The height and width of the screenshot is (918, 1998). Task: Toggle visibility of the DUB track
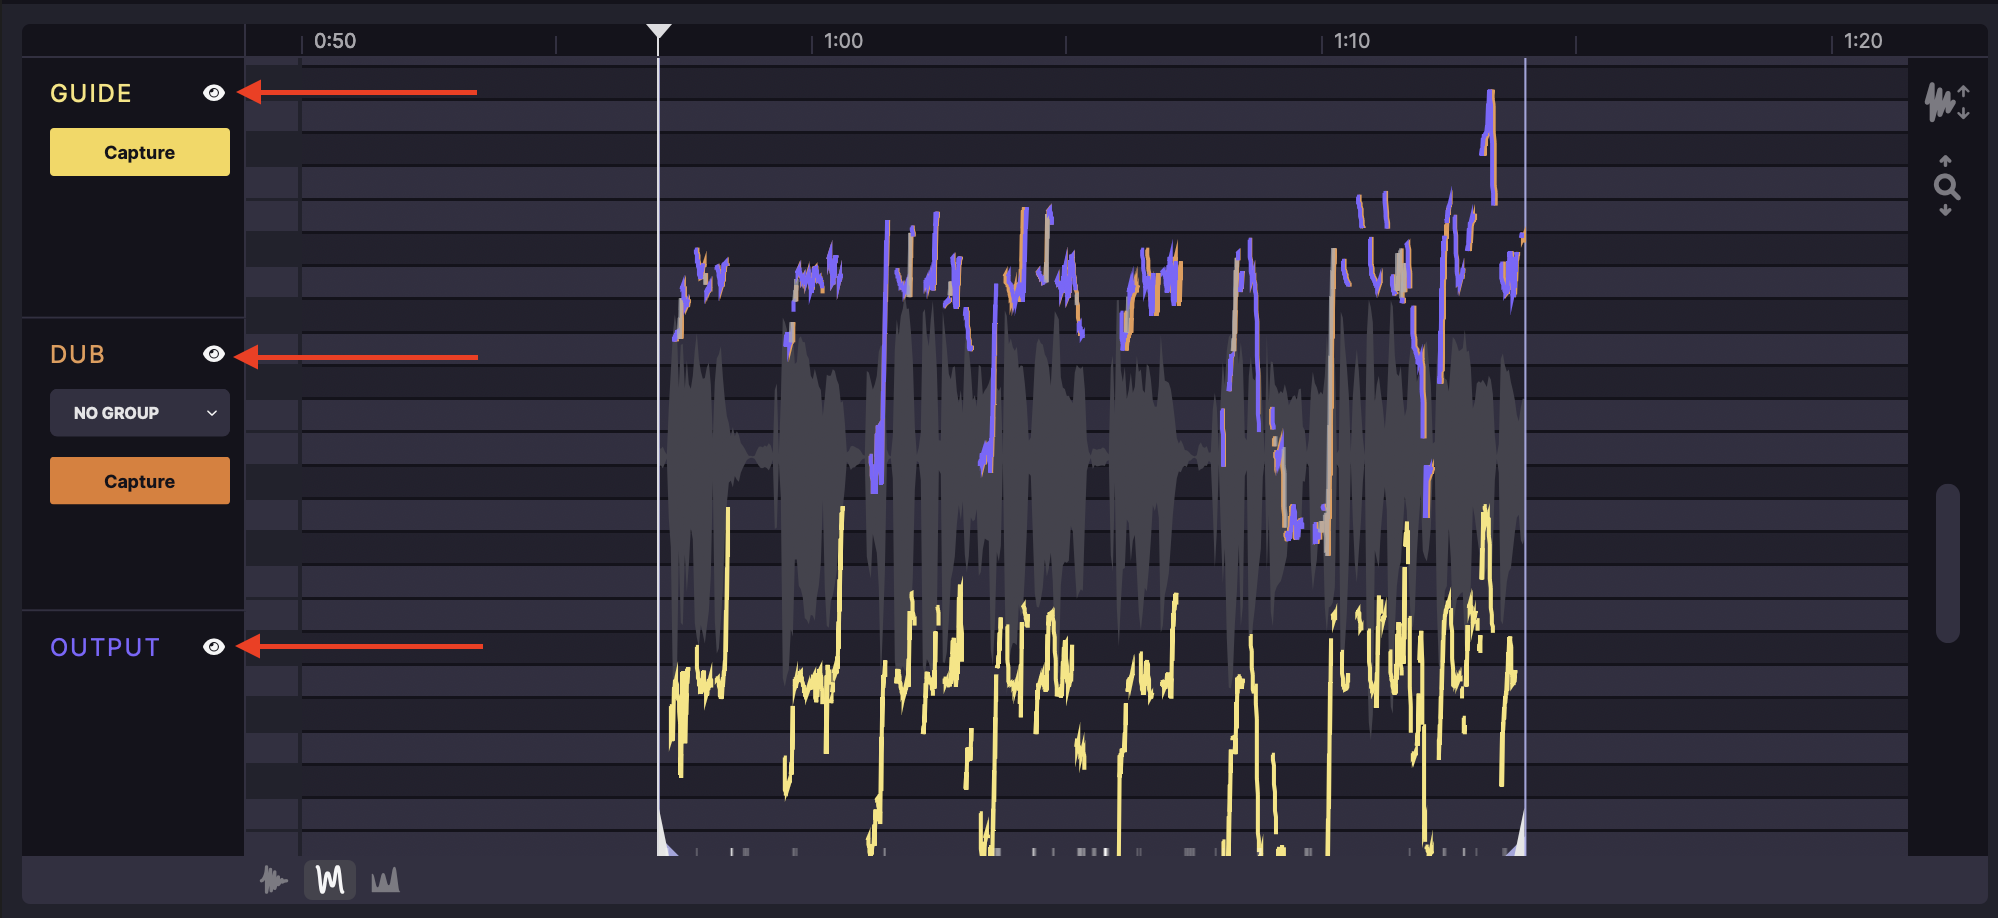click(214, 354)
